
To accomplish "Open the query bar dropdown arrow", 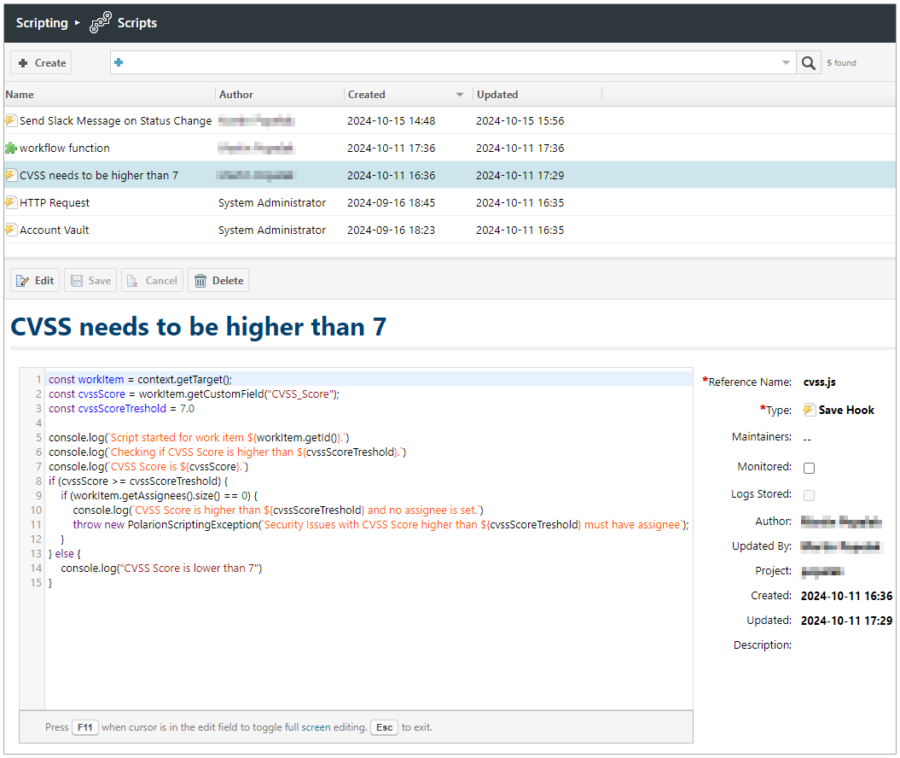I will [x=786, y=62].
